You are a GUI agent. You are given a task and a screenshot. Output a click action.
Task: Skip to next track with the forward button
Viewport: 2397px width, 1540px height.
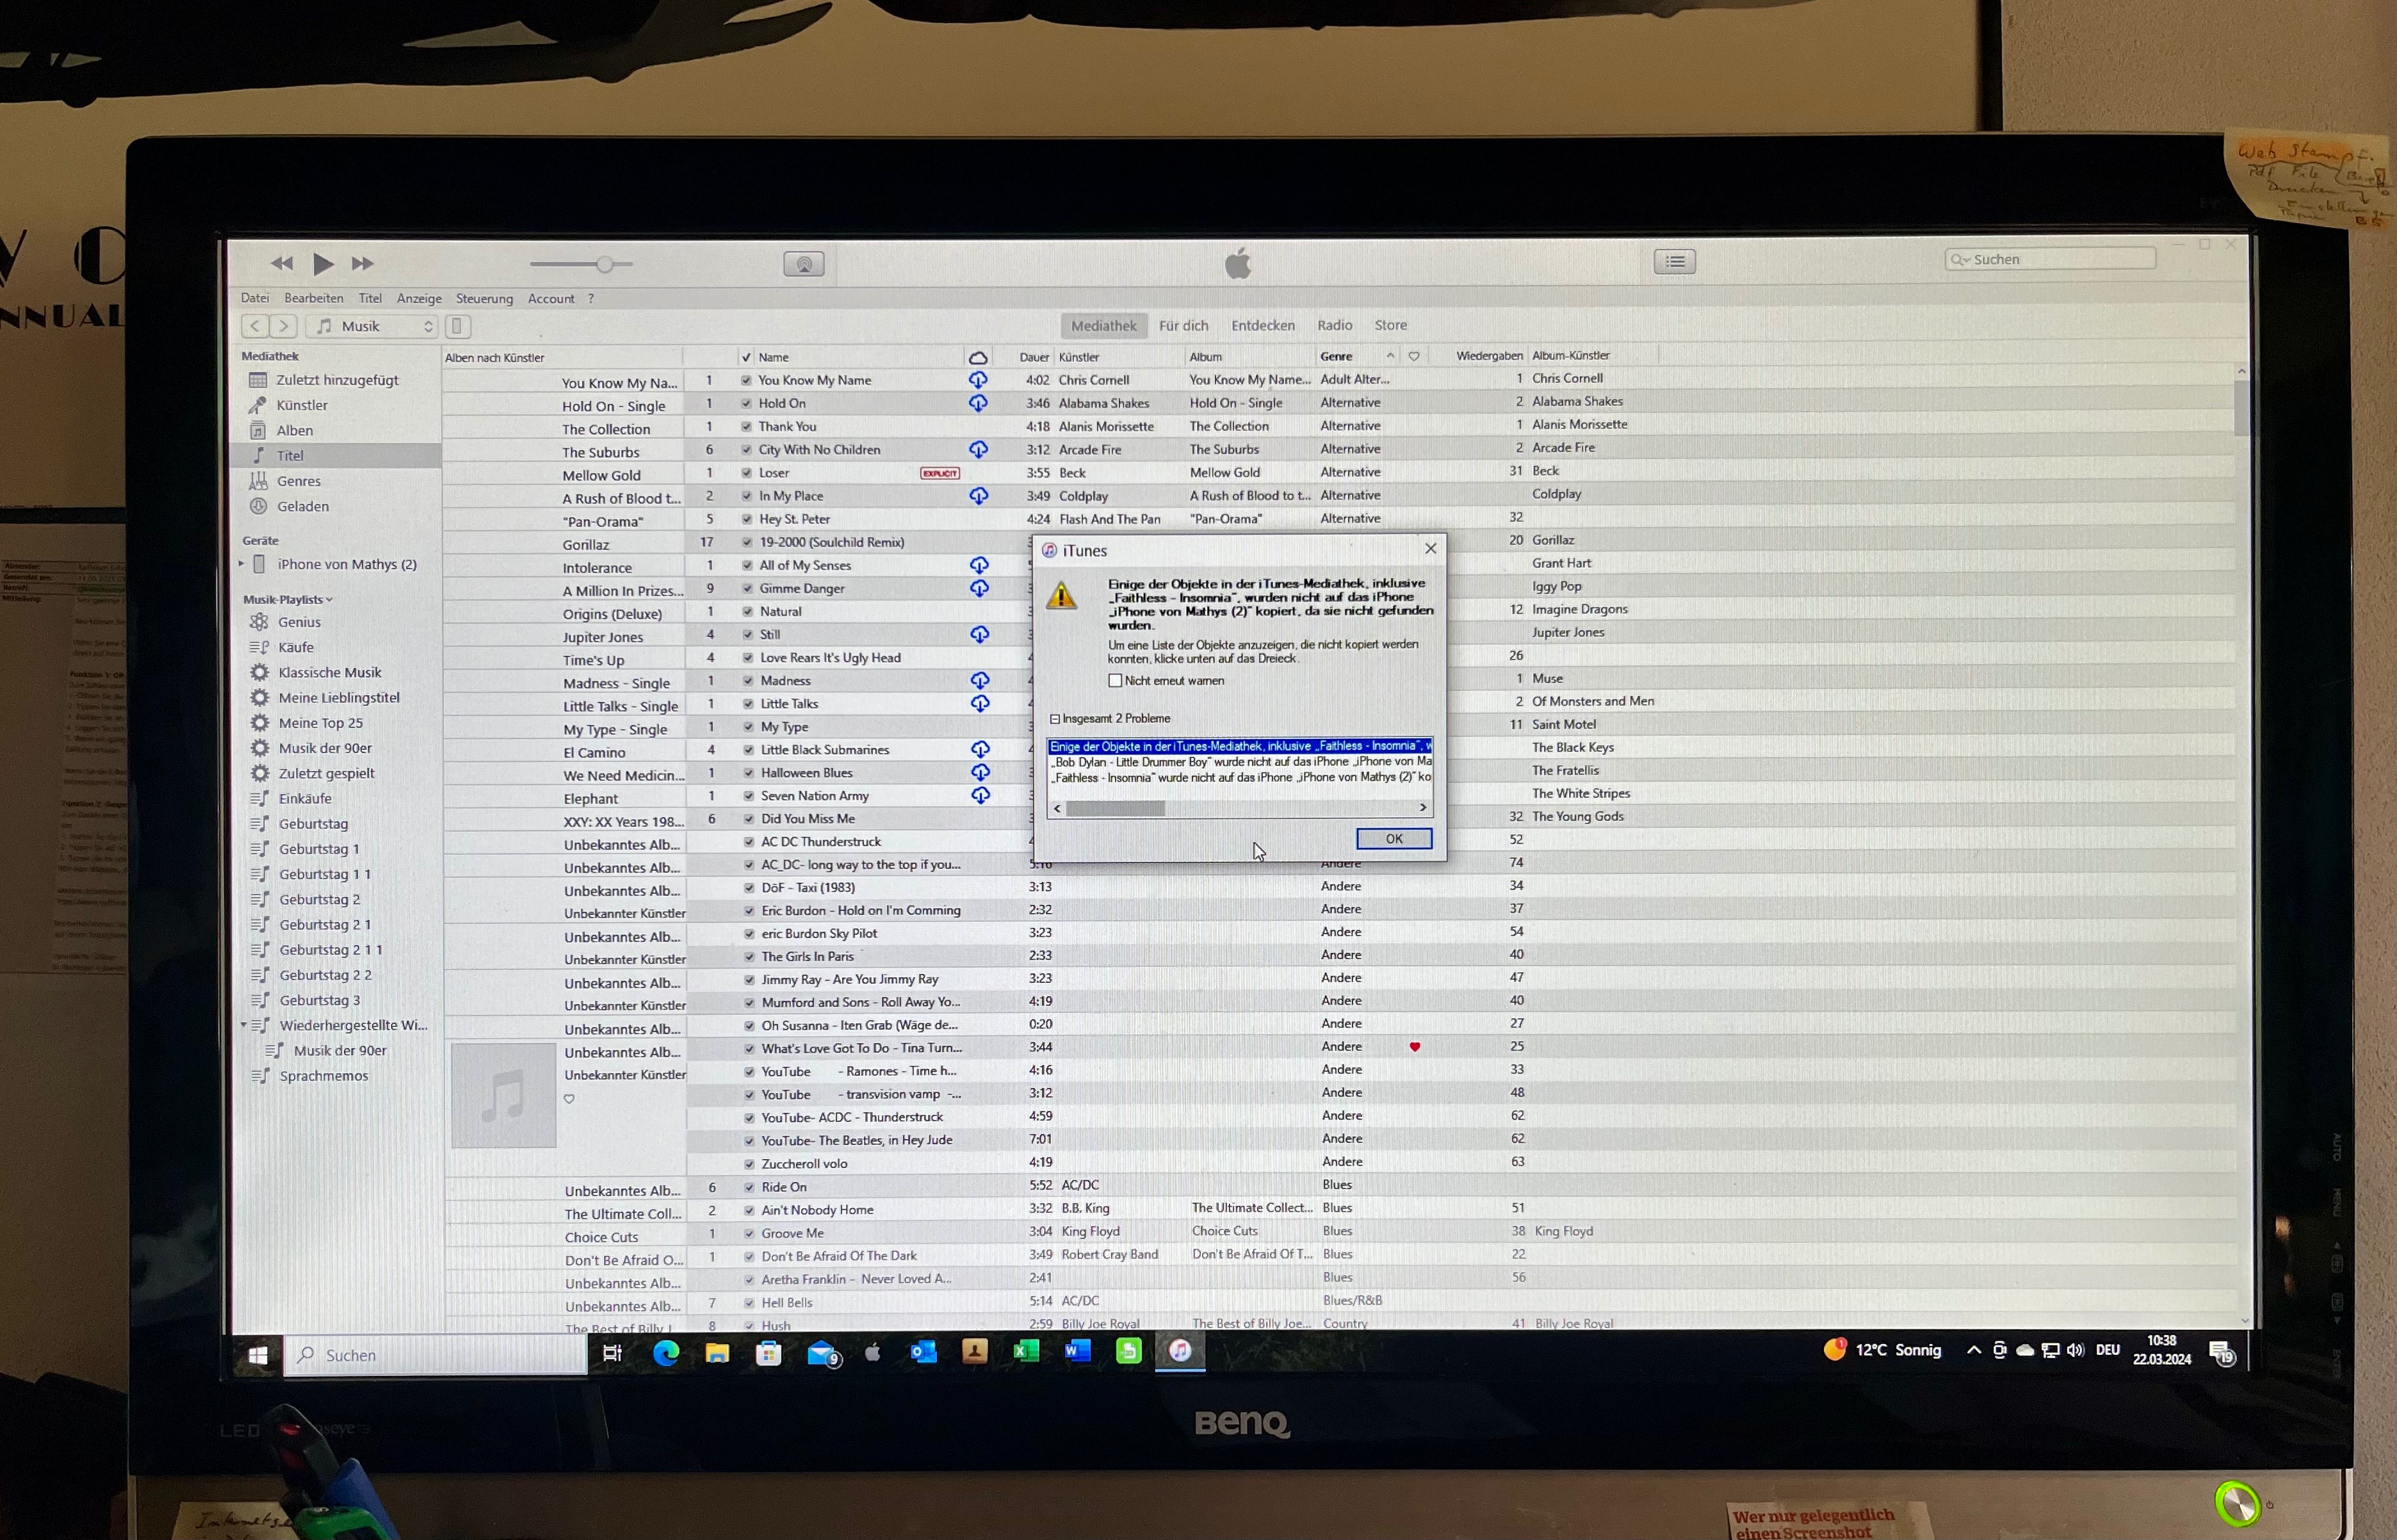click(362, 264)
